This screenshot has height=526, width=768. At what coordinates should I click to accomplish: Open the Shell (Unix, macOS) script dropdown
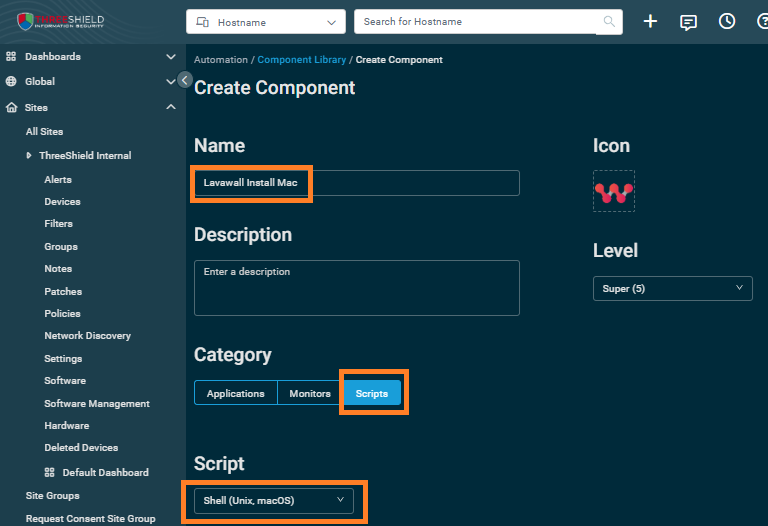[x=274, y=501]
